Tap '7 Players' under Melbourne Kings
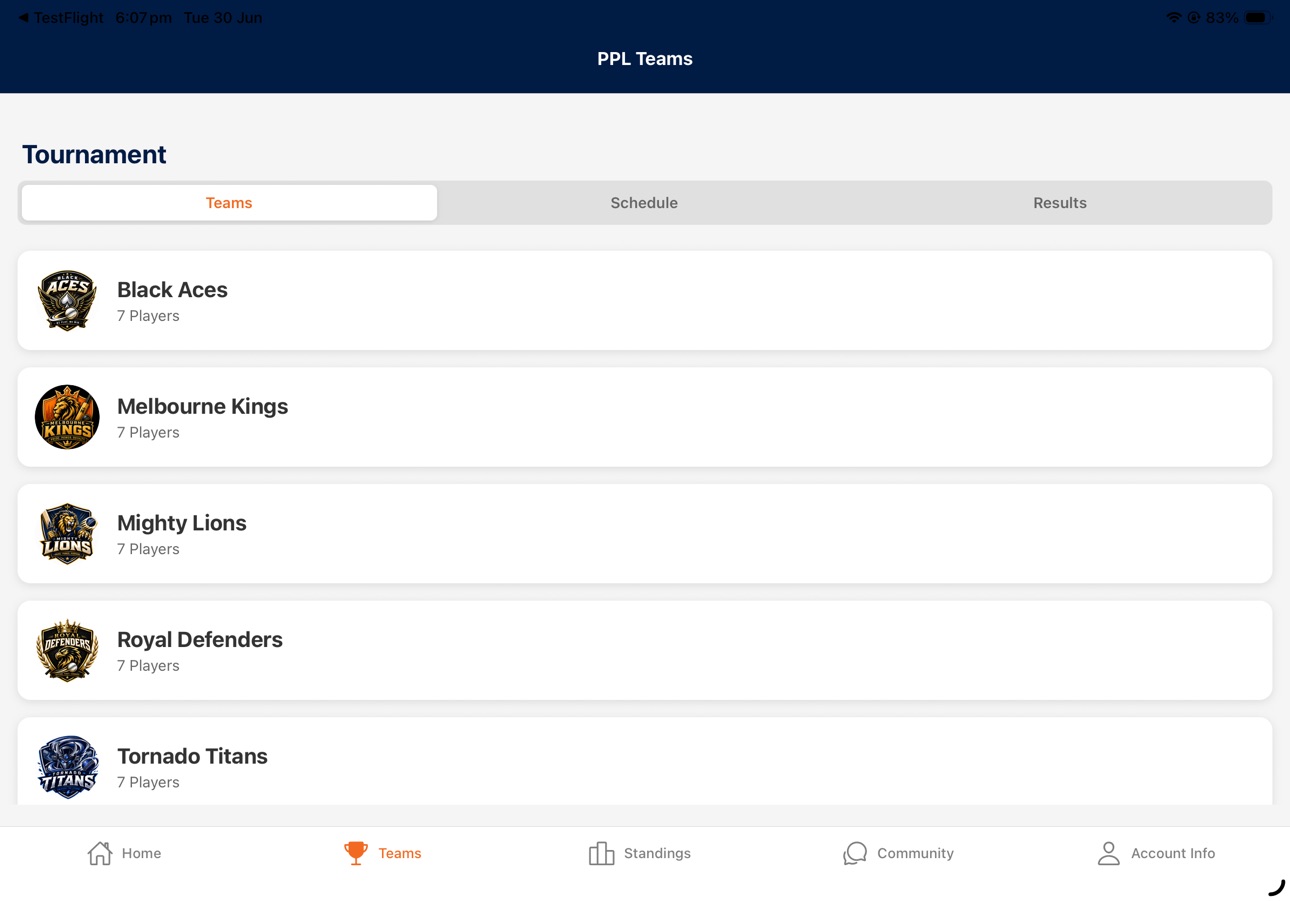The width and height of the screenshot is (1290, 901). pos(148,433)
